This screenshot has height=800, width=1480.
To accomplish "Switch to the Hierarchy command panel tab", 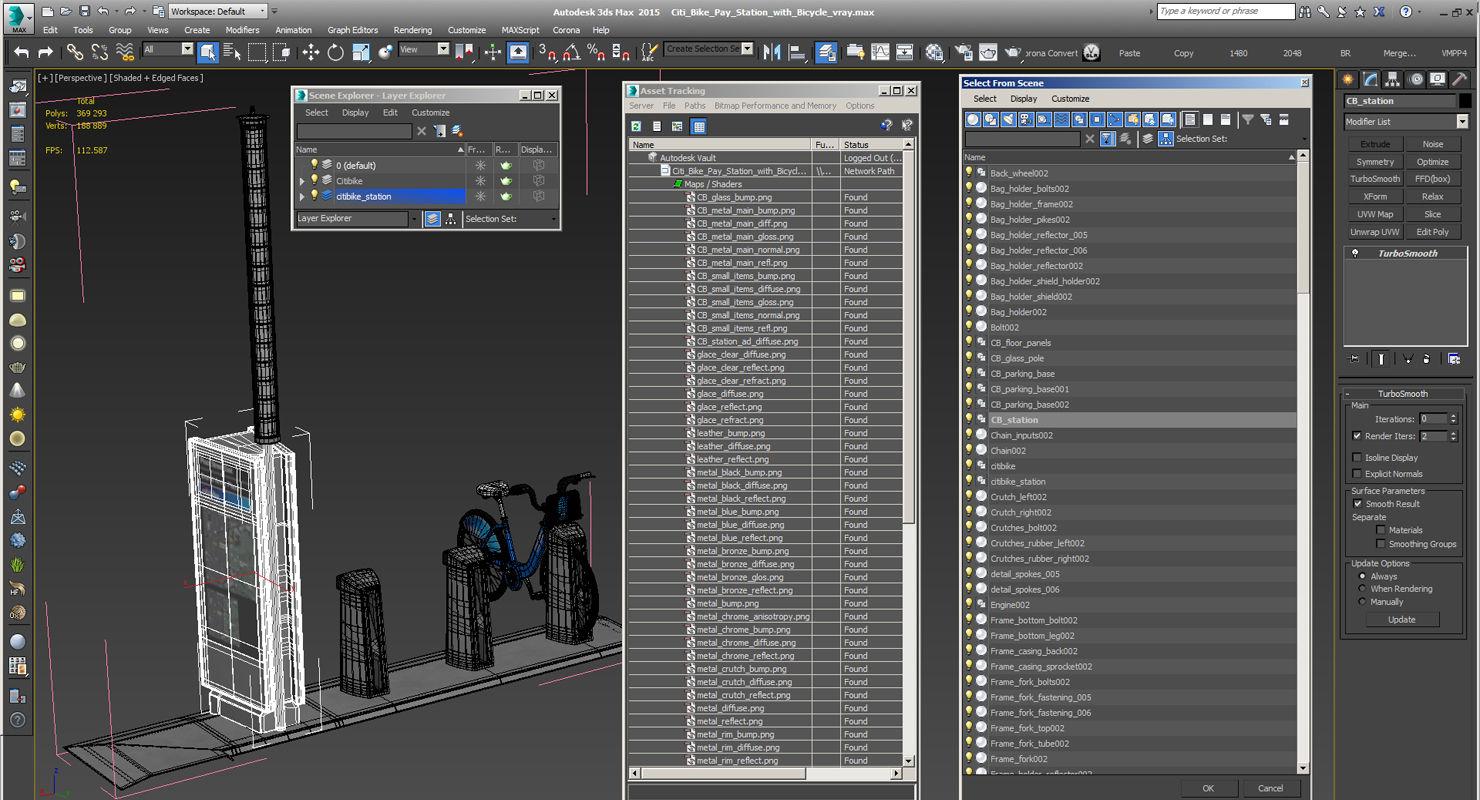I will point(1392,79).
